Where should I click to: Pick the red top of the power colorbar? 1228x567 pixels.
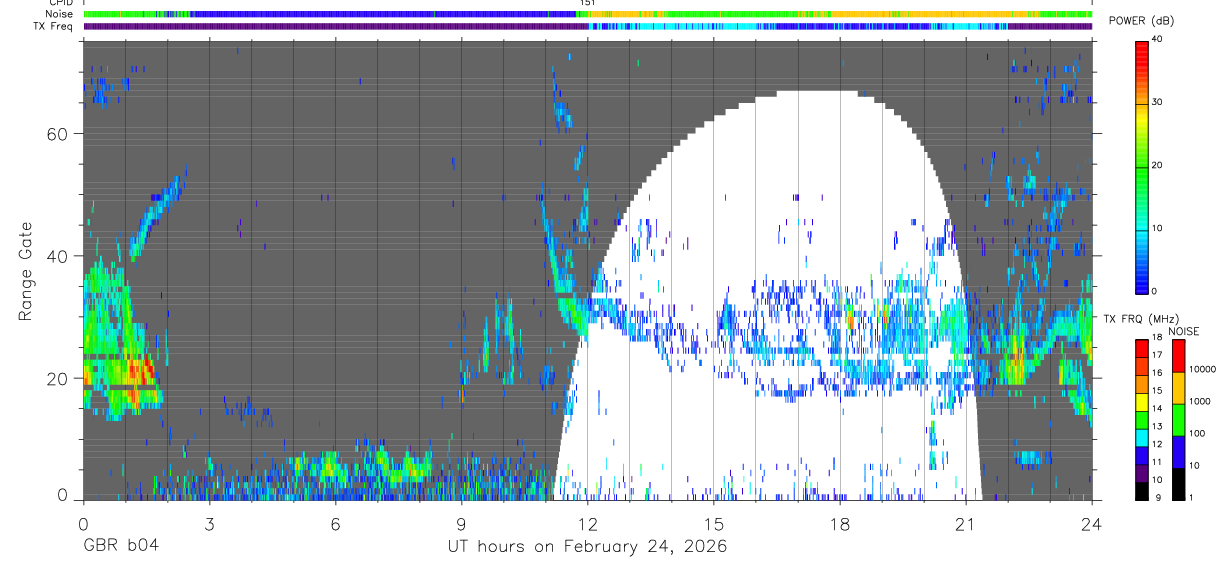(1141, 48)
